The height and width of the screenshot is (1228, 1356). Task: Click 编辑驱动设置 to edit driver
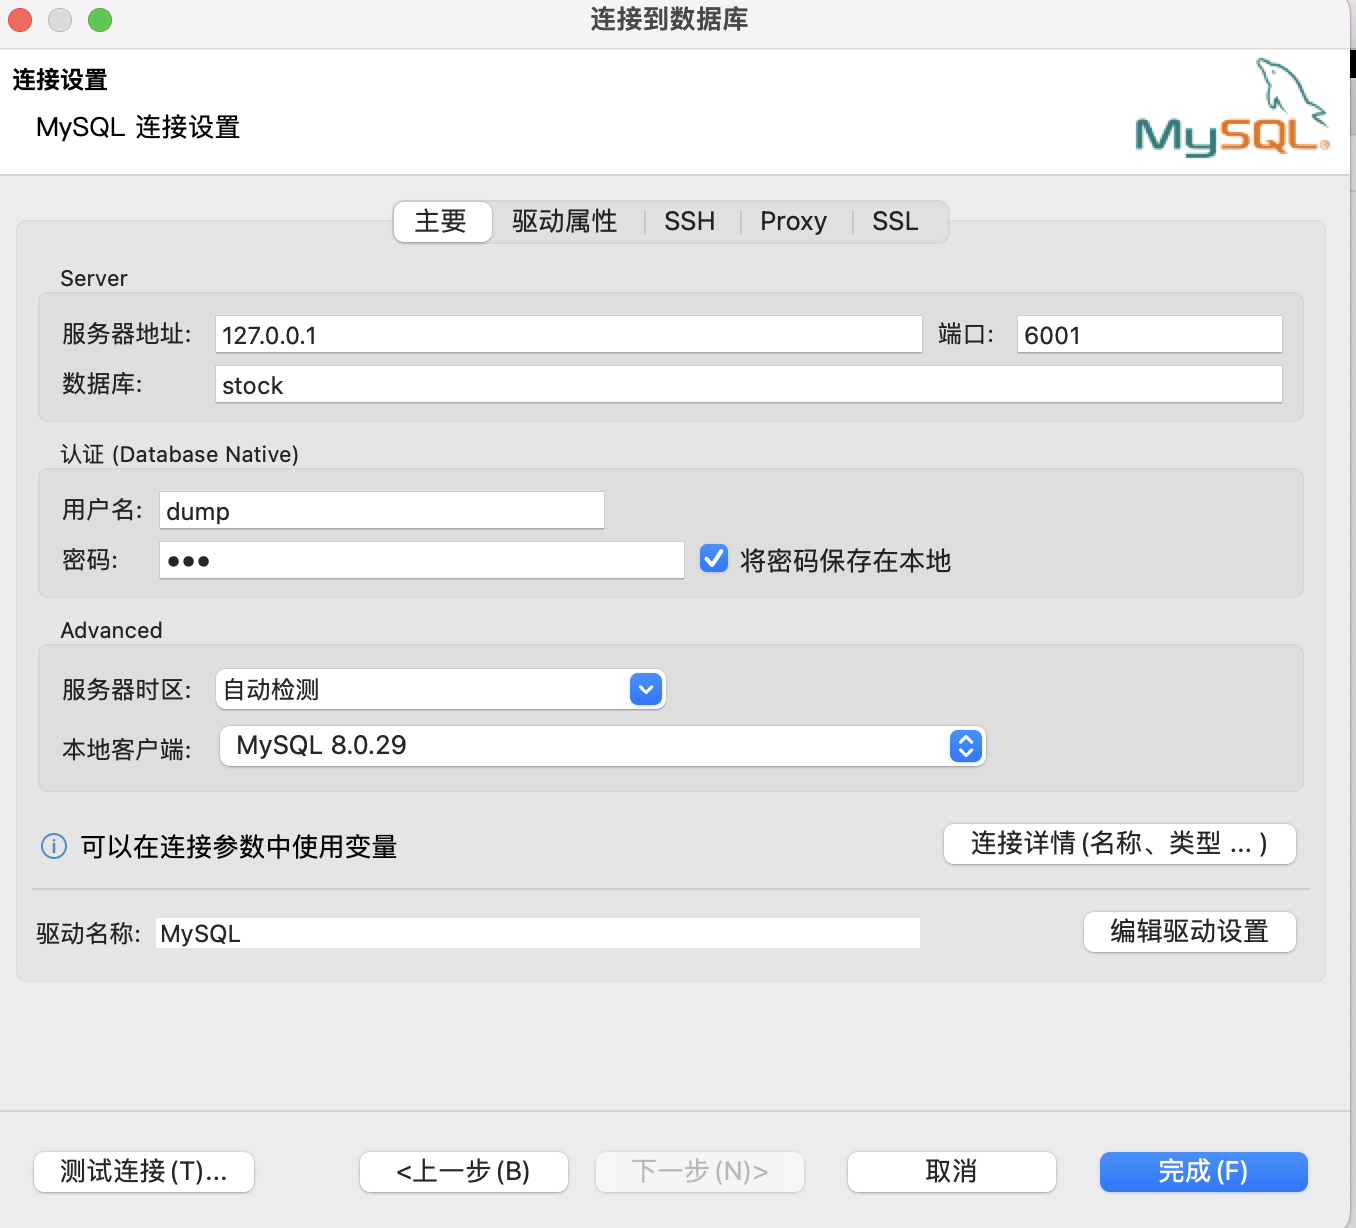click(1189, 931)
